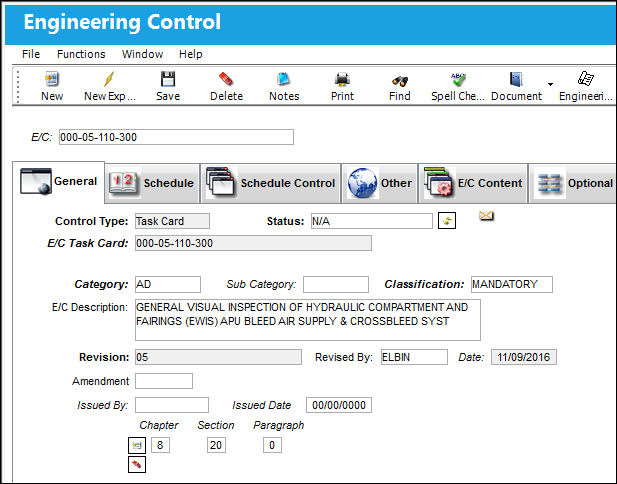
Task: Switch to the Schedule Control tab
Action: (270, 183)
